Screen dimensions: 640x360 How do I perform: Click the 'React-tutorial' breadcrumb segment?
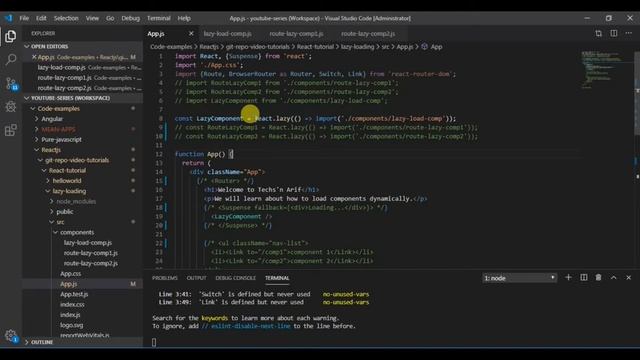tap(315, 47)
